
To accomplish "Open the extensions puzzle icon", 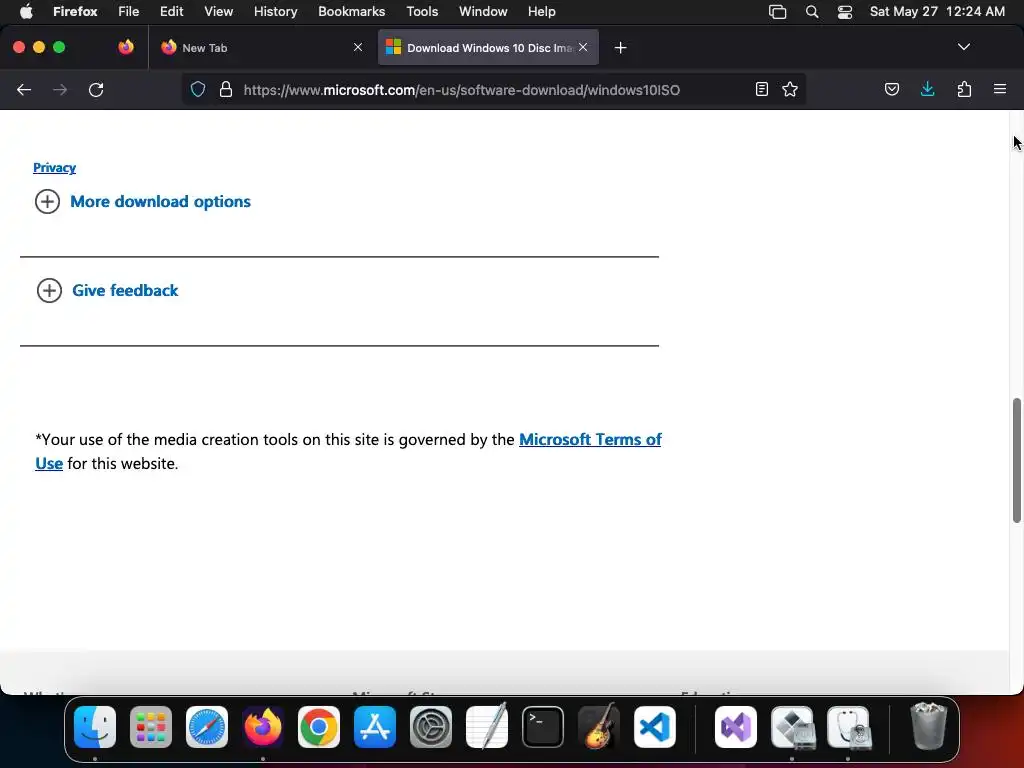I will 964,89.
